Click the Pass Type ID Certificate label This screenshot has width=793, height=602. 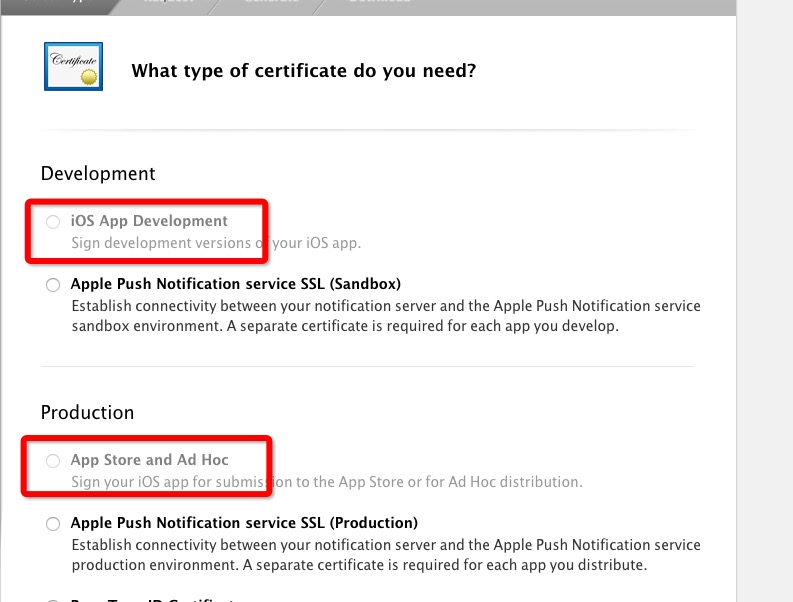click(x=152, y=599)
